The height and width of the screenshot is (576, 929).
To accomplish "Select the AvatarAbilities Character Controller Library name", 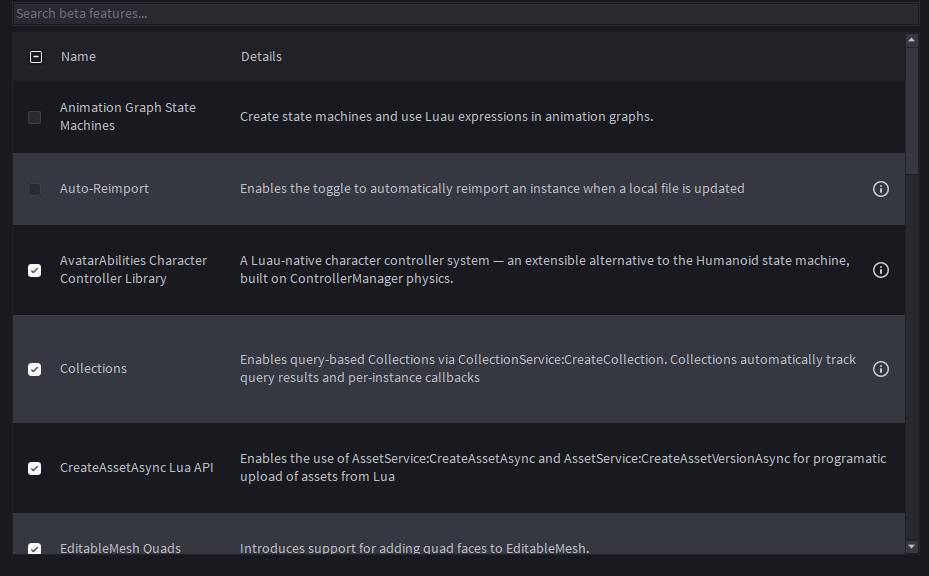I will 133,270.
